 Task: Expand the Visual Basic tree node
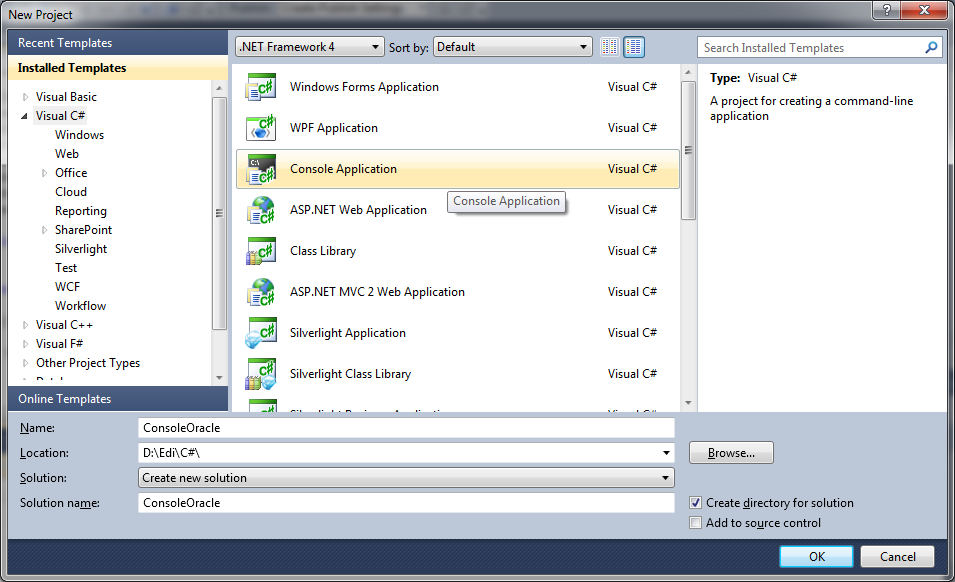pos(25,97)
